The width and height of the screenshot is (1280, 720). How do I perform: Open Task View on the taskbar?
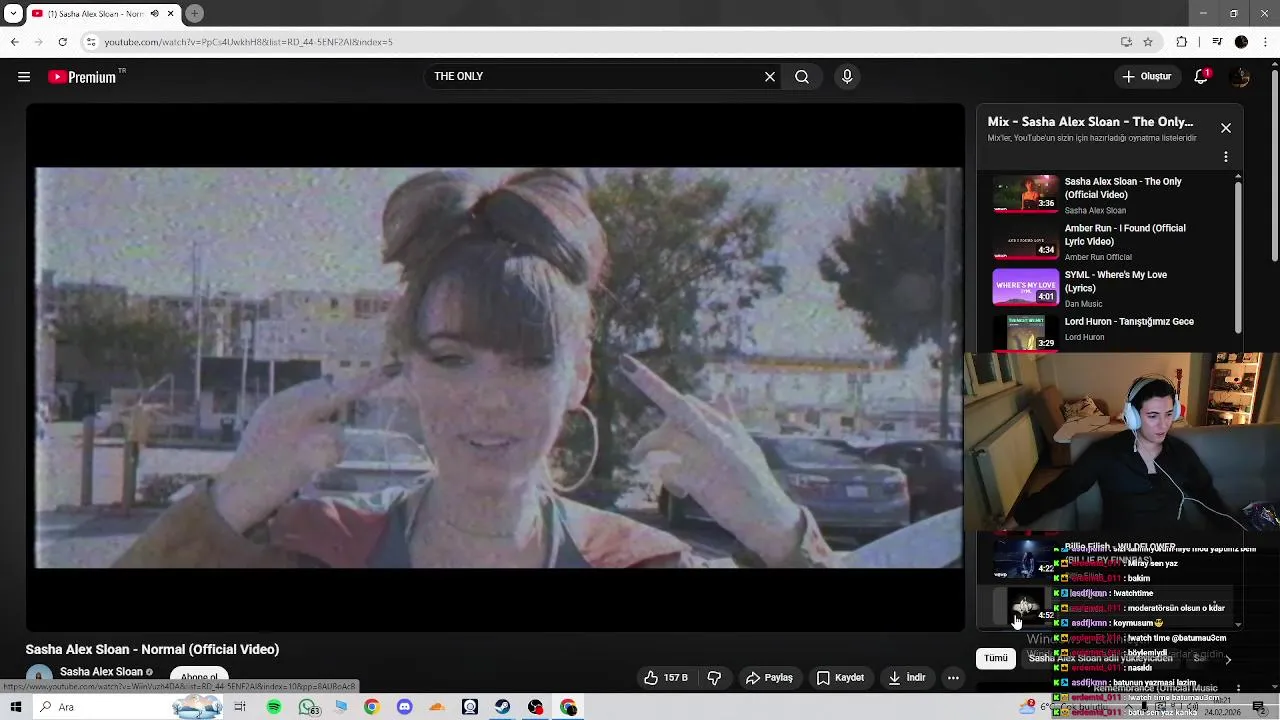[x=240, y=707]
